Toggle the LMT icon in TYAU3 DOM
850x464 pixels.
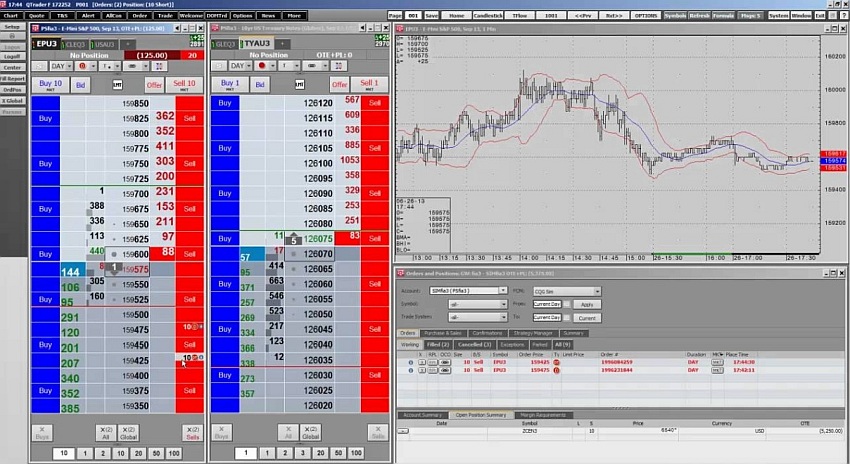coord(299,85)
